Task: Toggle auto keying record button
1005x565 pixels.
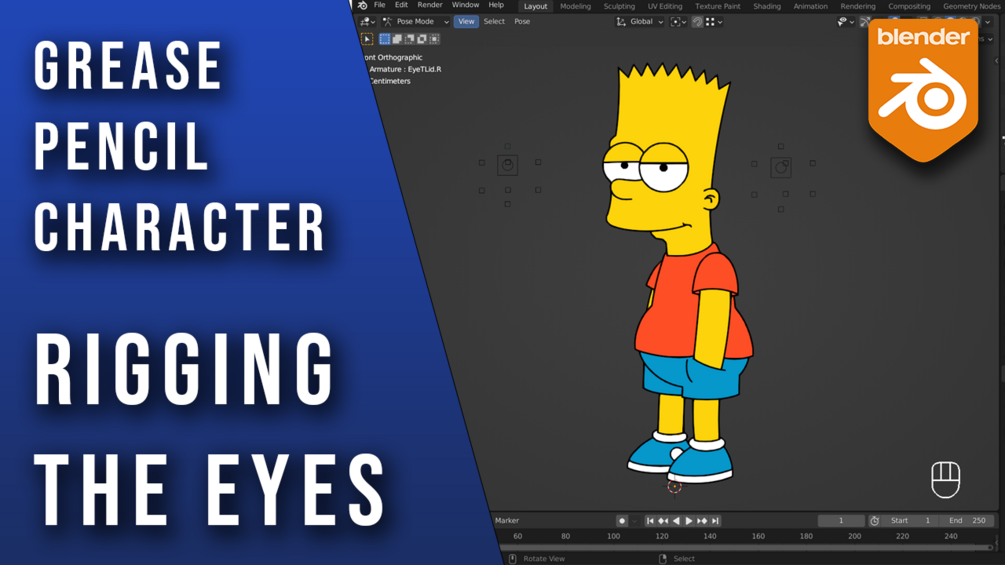Action: pos(621,521)
